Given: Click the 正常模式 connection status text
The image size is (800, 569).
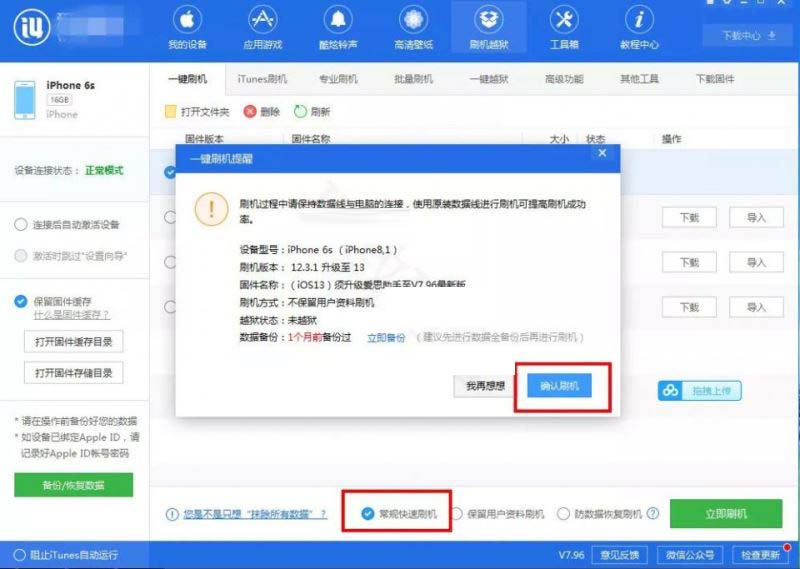Looking at the screenshot, I should [x=104, y=170].
